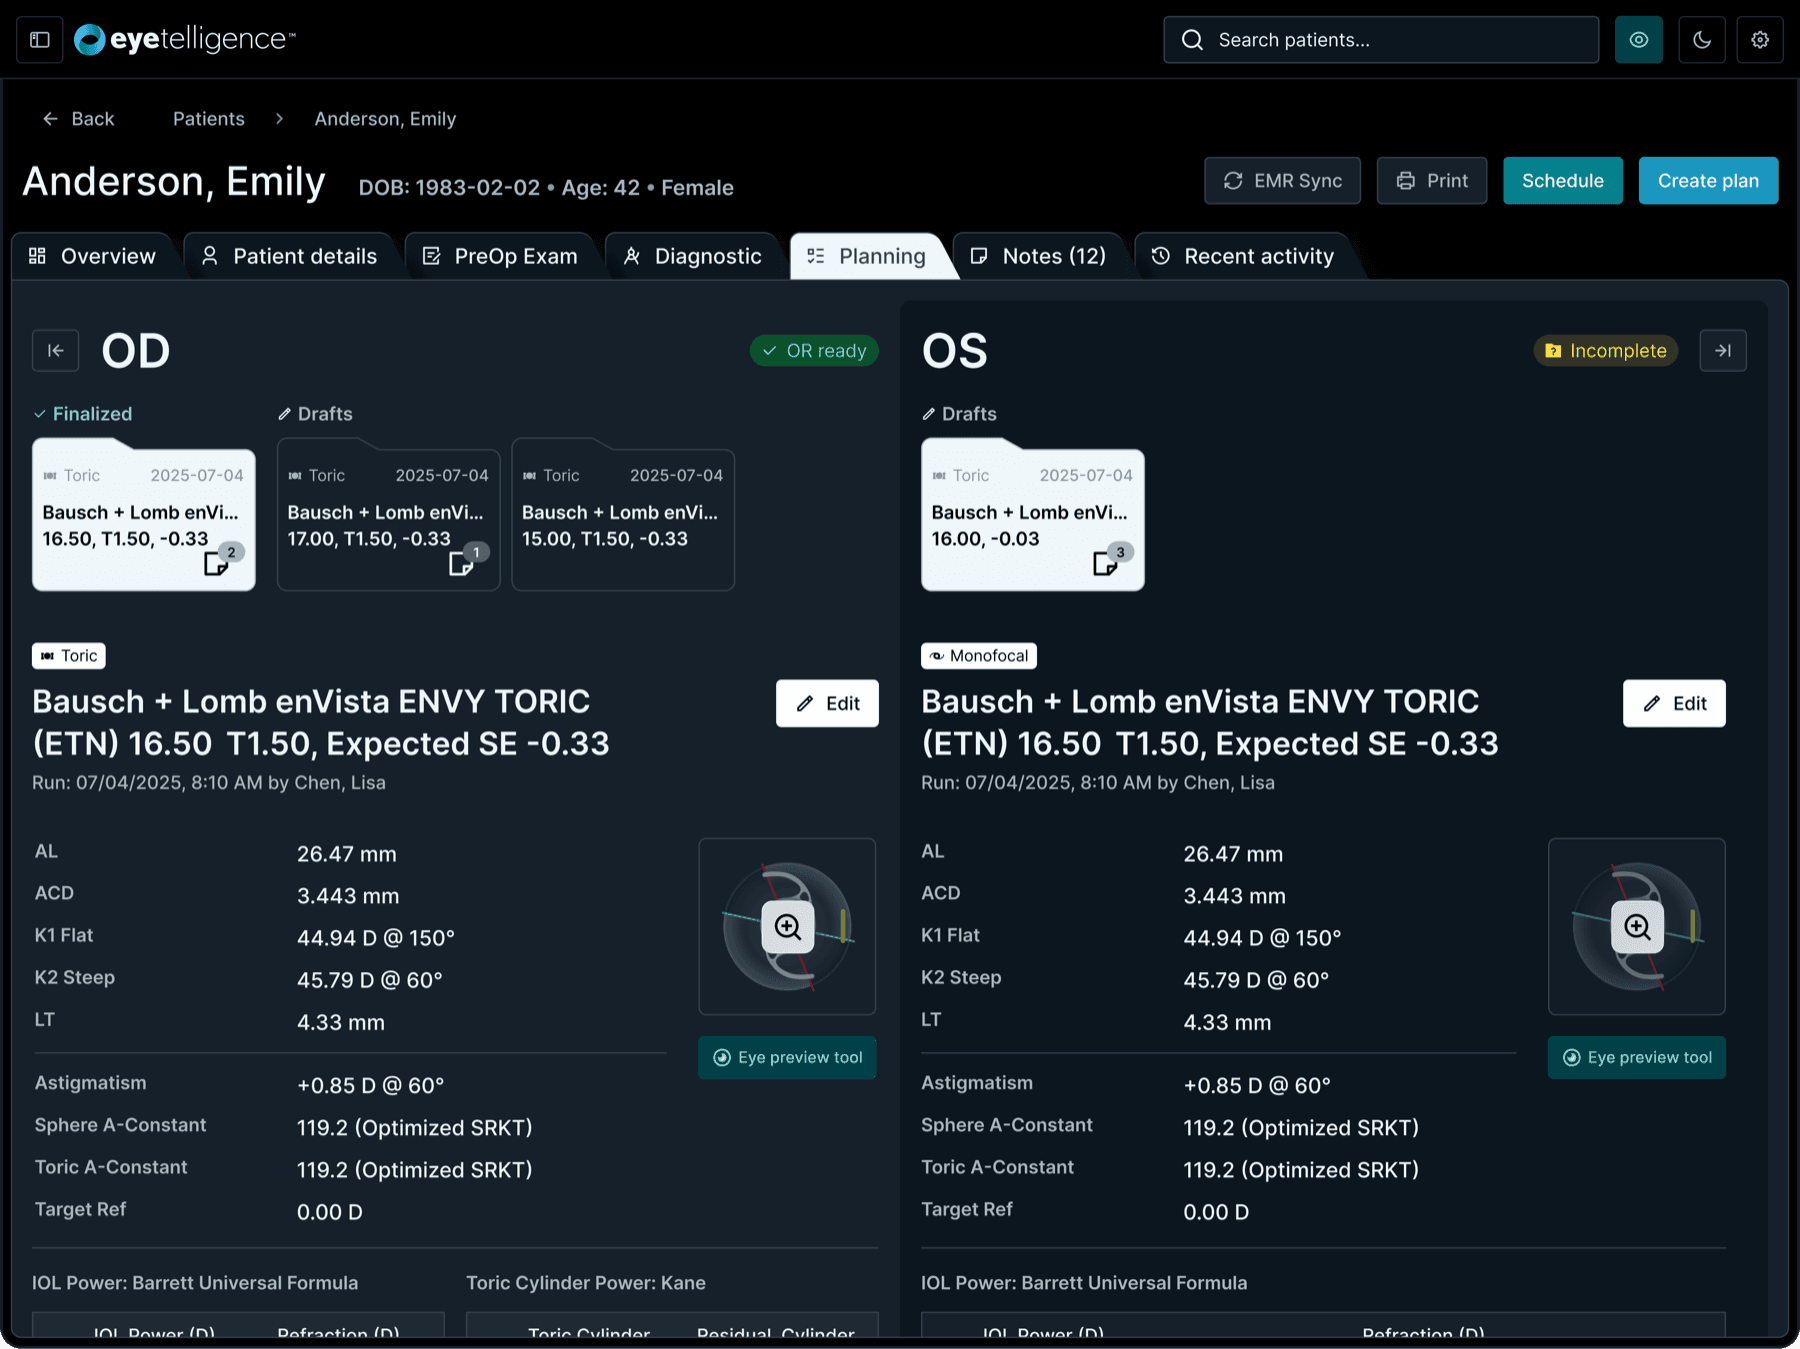The width and height of the screenshot is (1800, 1349).
Task: Select OS Sphere A-Constant value 119.2
Action: click(x=1301, y=1128)
